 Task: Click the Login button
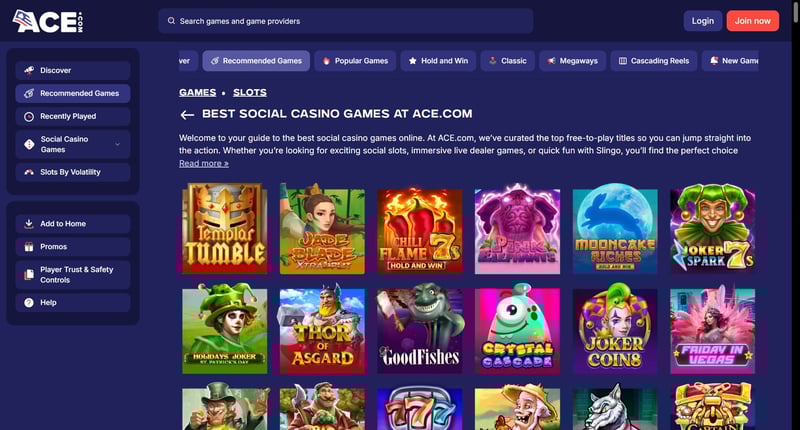point(703,21)
